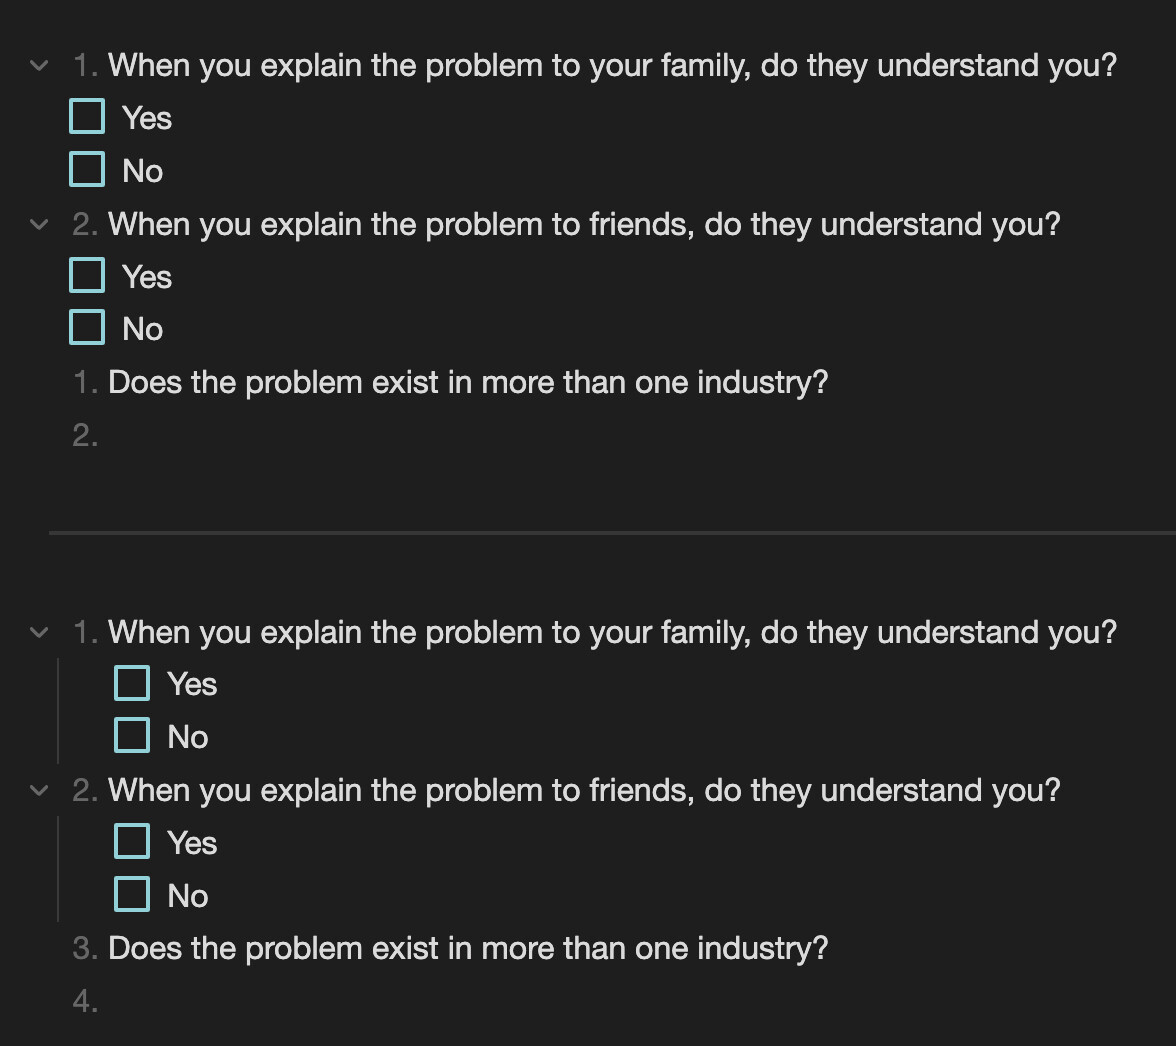Viewport: 1176px width, 1046px height.
Task: Click the family question text in the lower list
Action: pos(611,632)
